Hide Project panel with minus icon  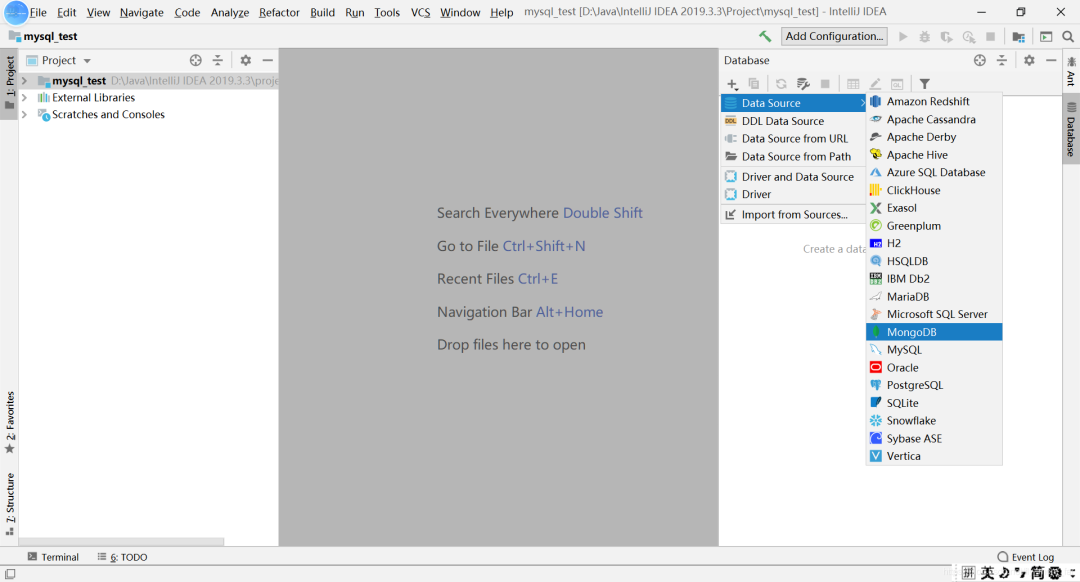[x=267, y=61]
